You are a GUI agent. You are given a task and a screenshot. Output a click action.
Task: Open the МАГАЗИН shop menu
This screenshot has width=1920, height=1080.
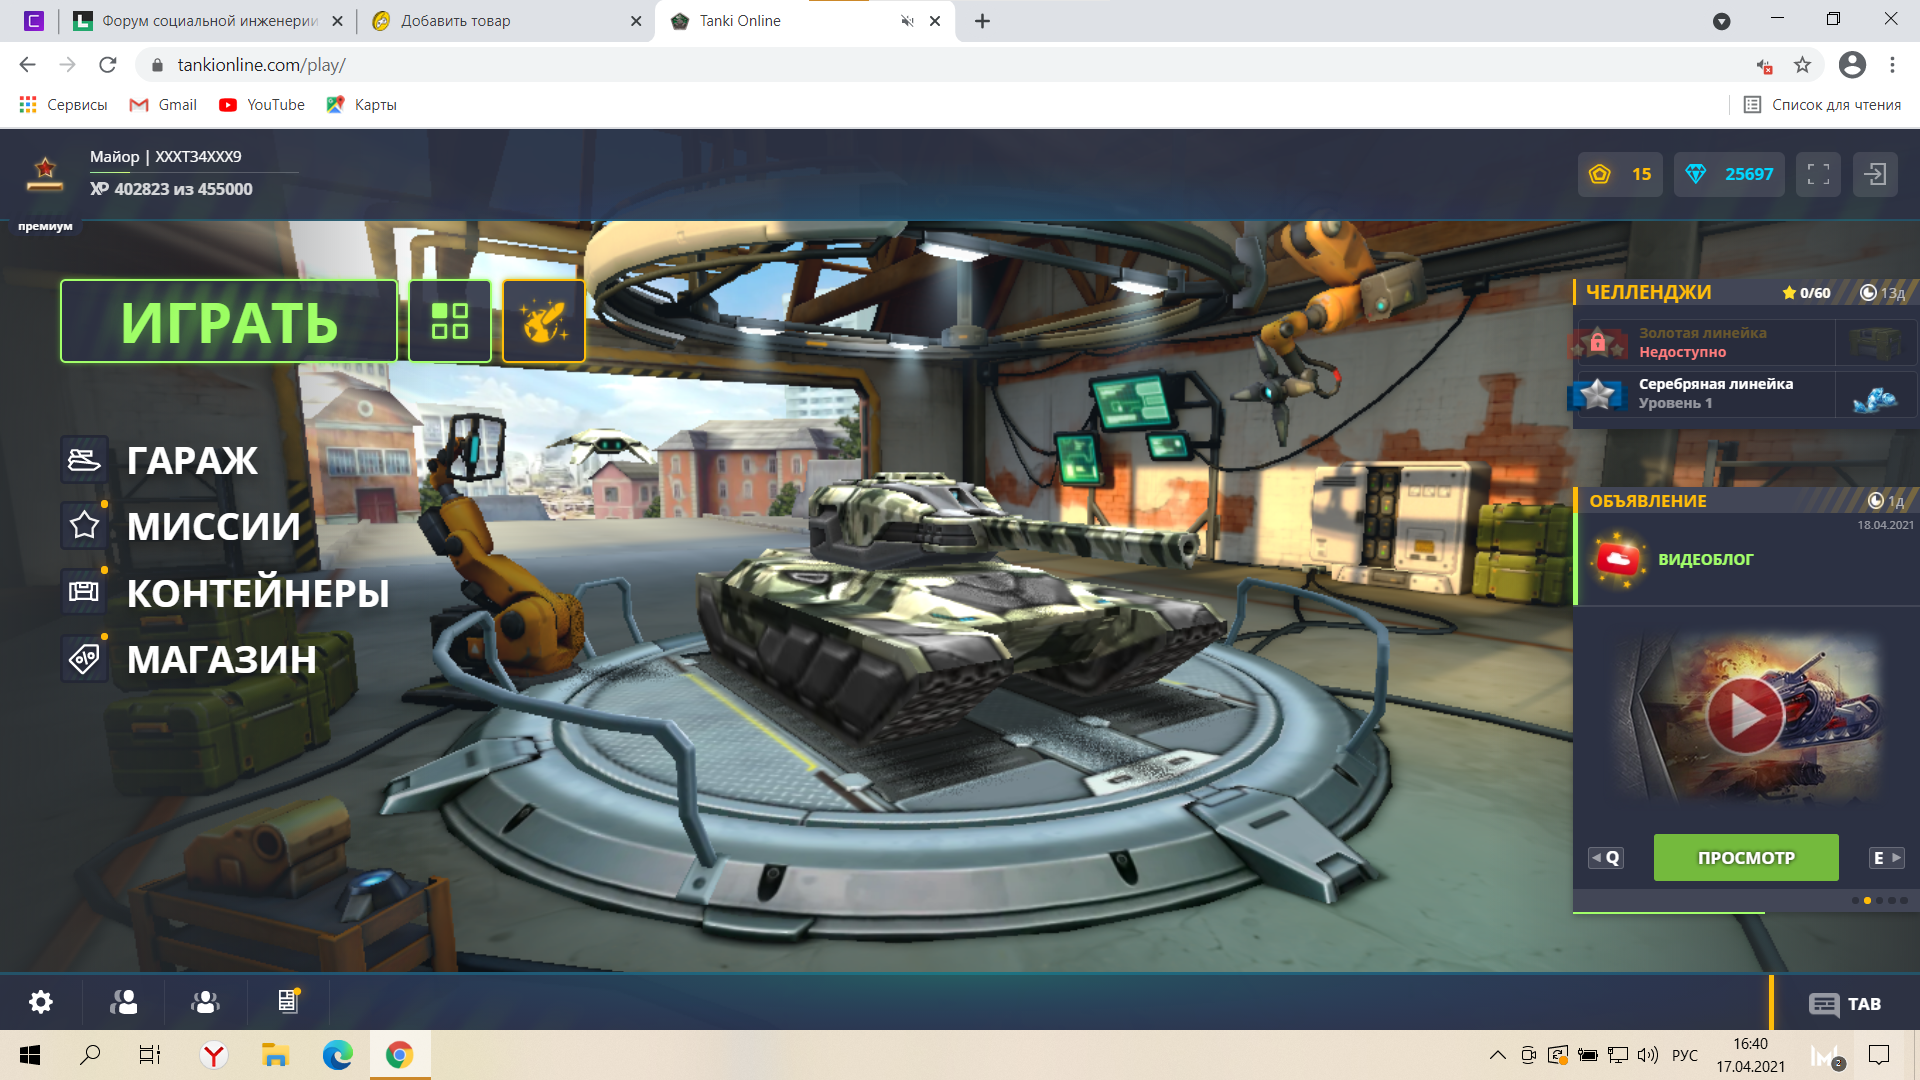coord(222,659)
